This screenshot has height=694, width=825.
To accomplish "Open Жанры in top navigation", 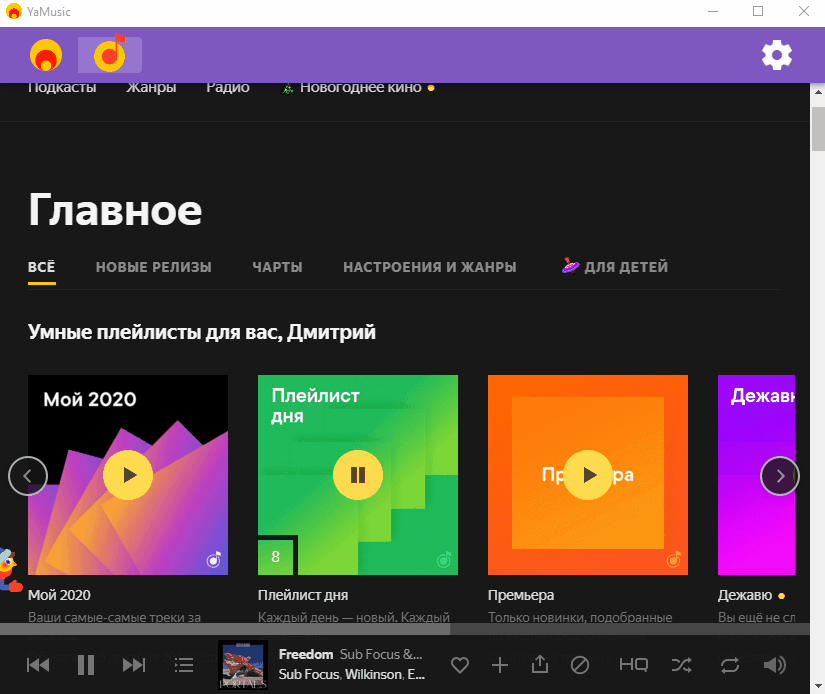I will pyautogui.click(x=151, y=87).
